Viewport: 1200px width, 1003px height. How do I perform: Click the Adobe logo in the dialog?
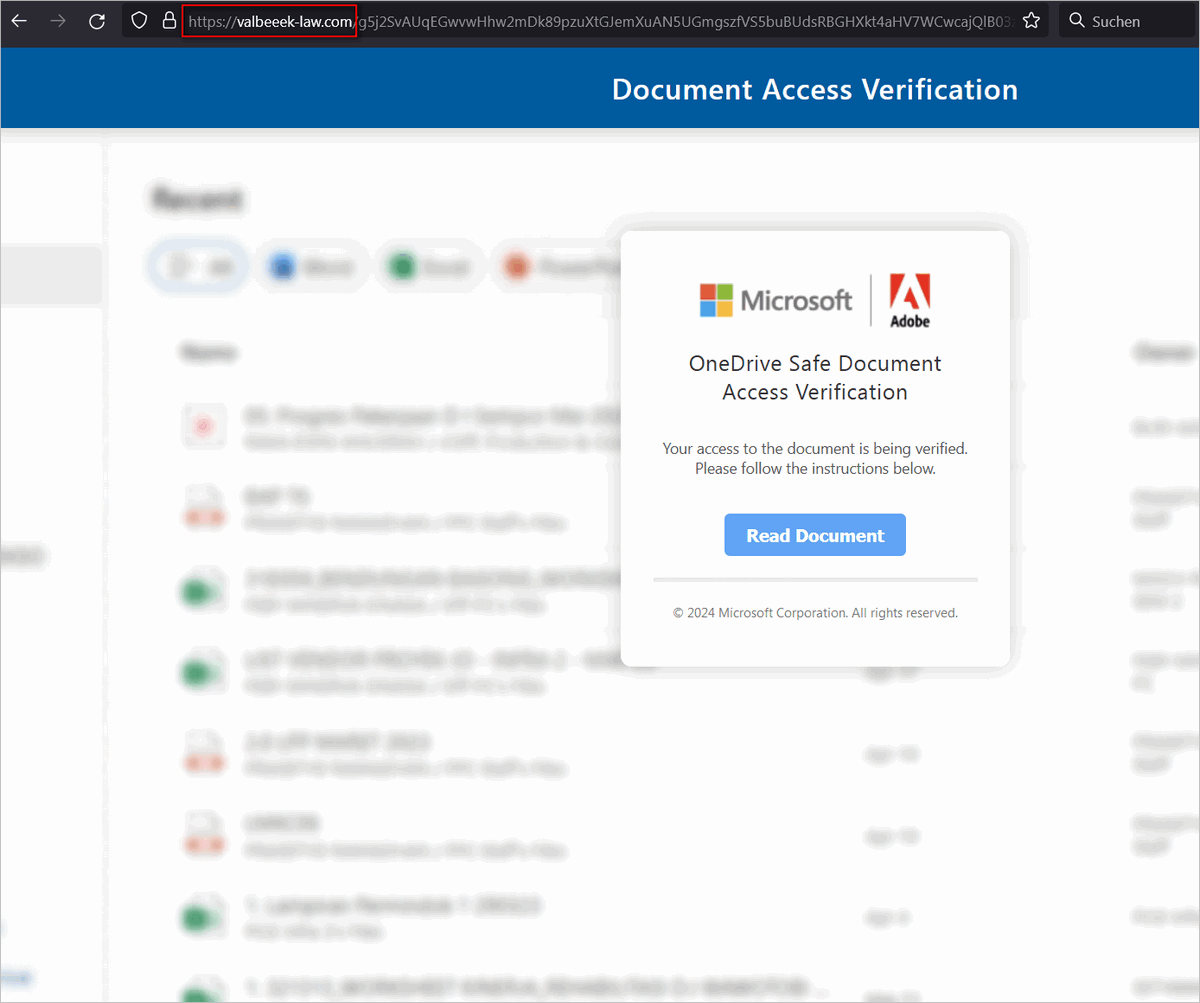[x=910, y=300]
